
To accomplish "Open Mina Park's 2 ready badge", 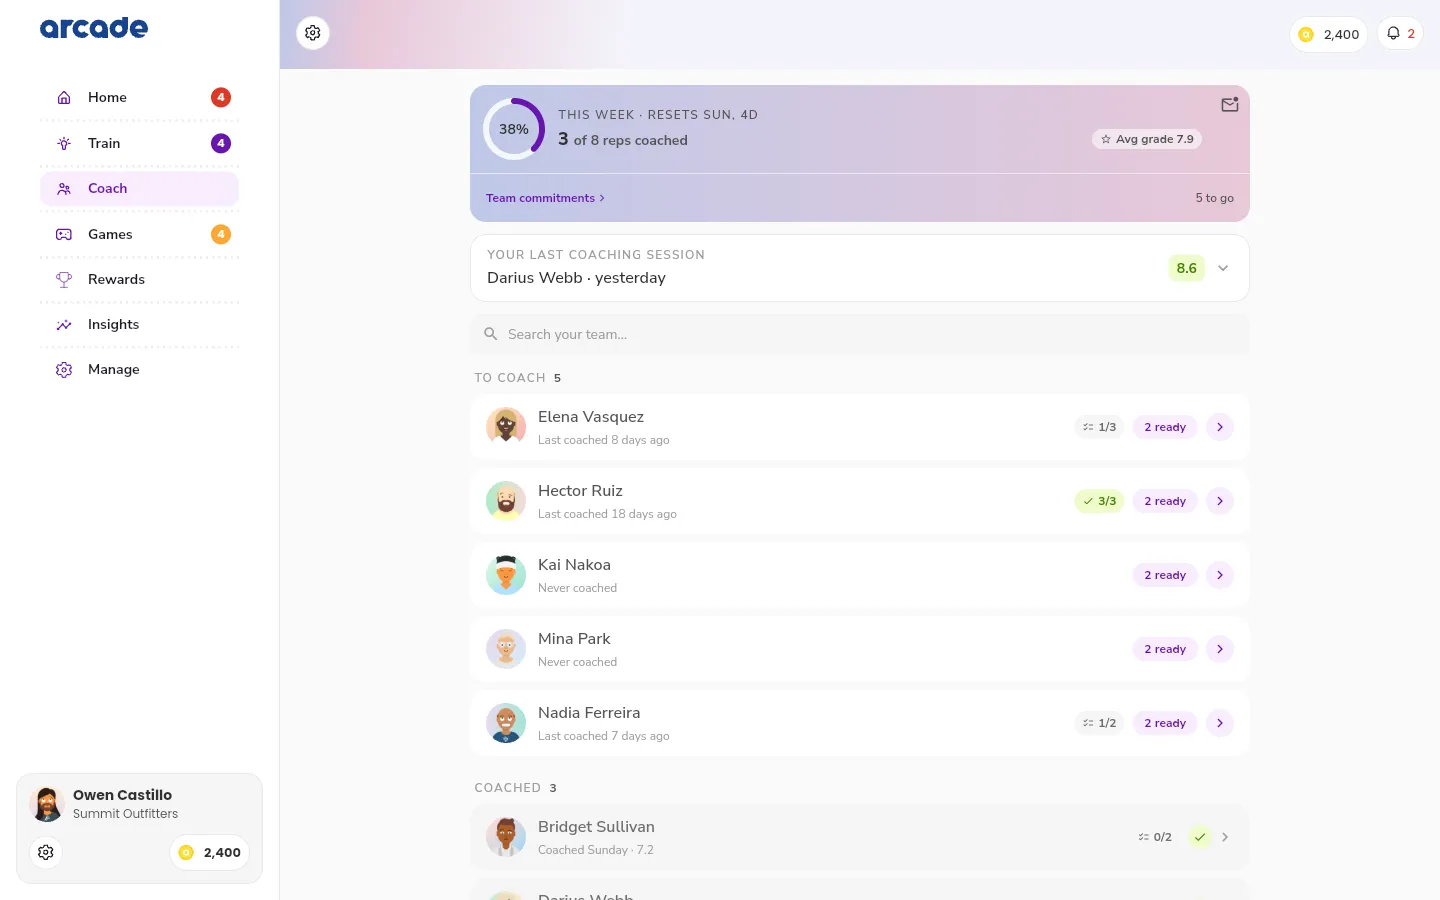I will [x=1165, y=649].
